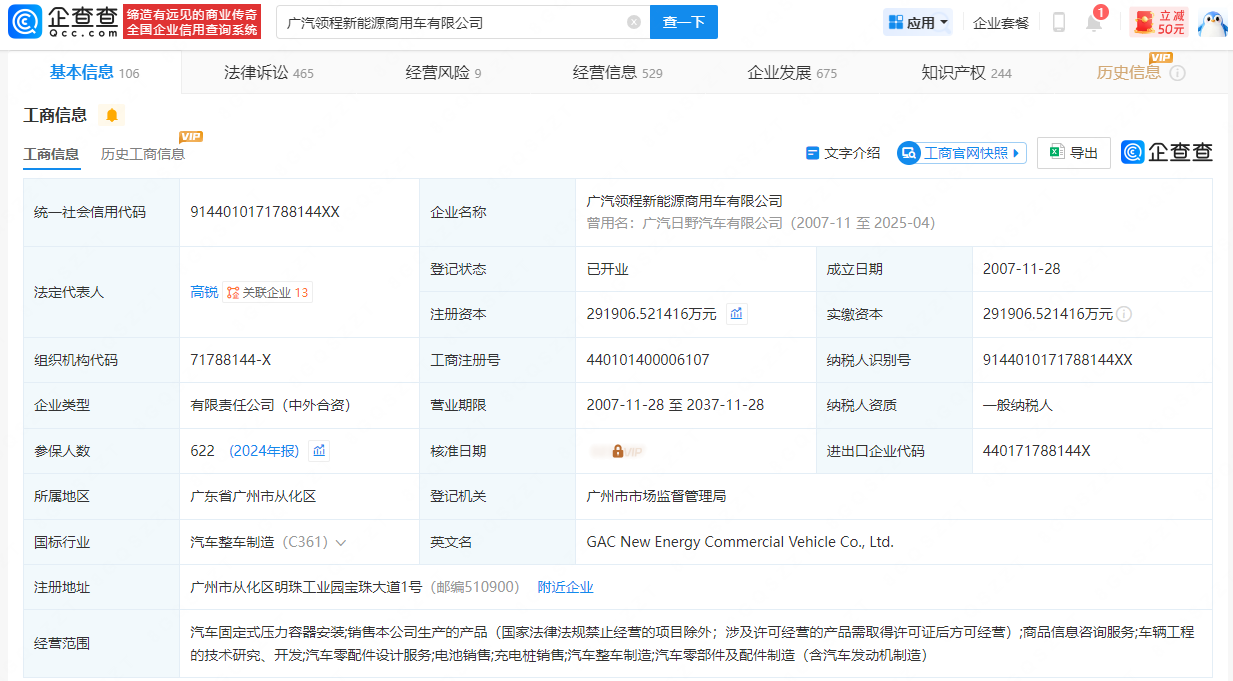Open the 2024年报 link

point(264,451)
